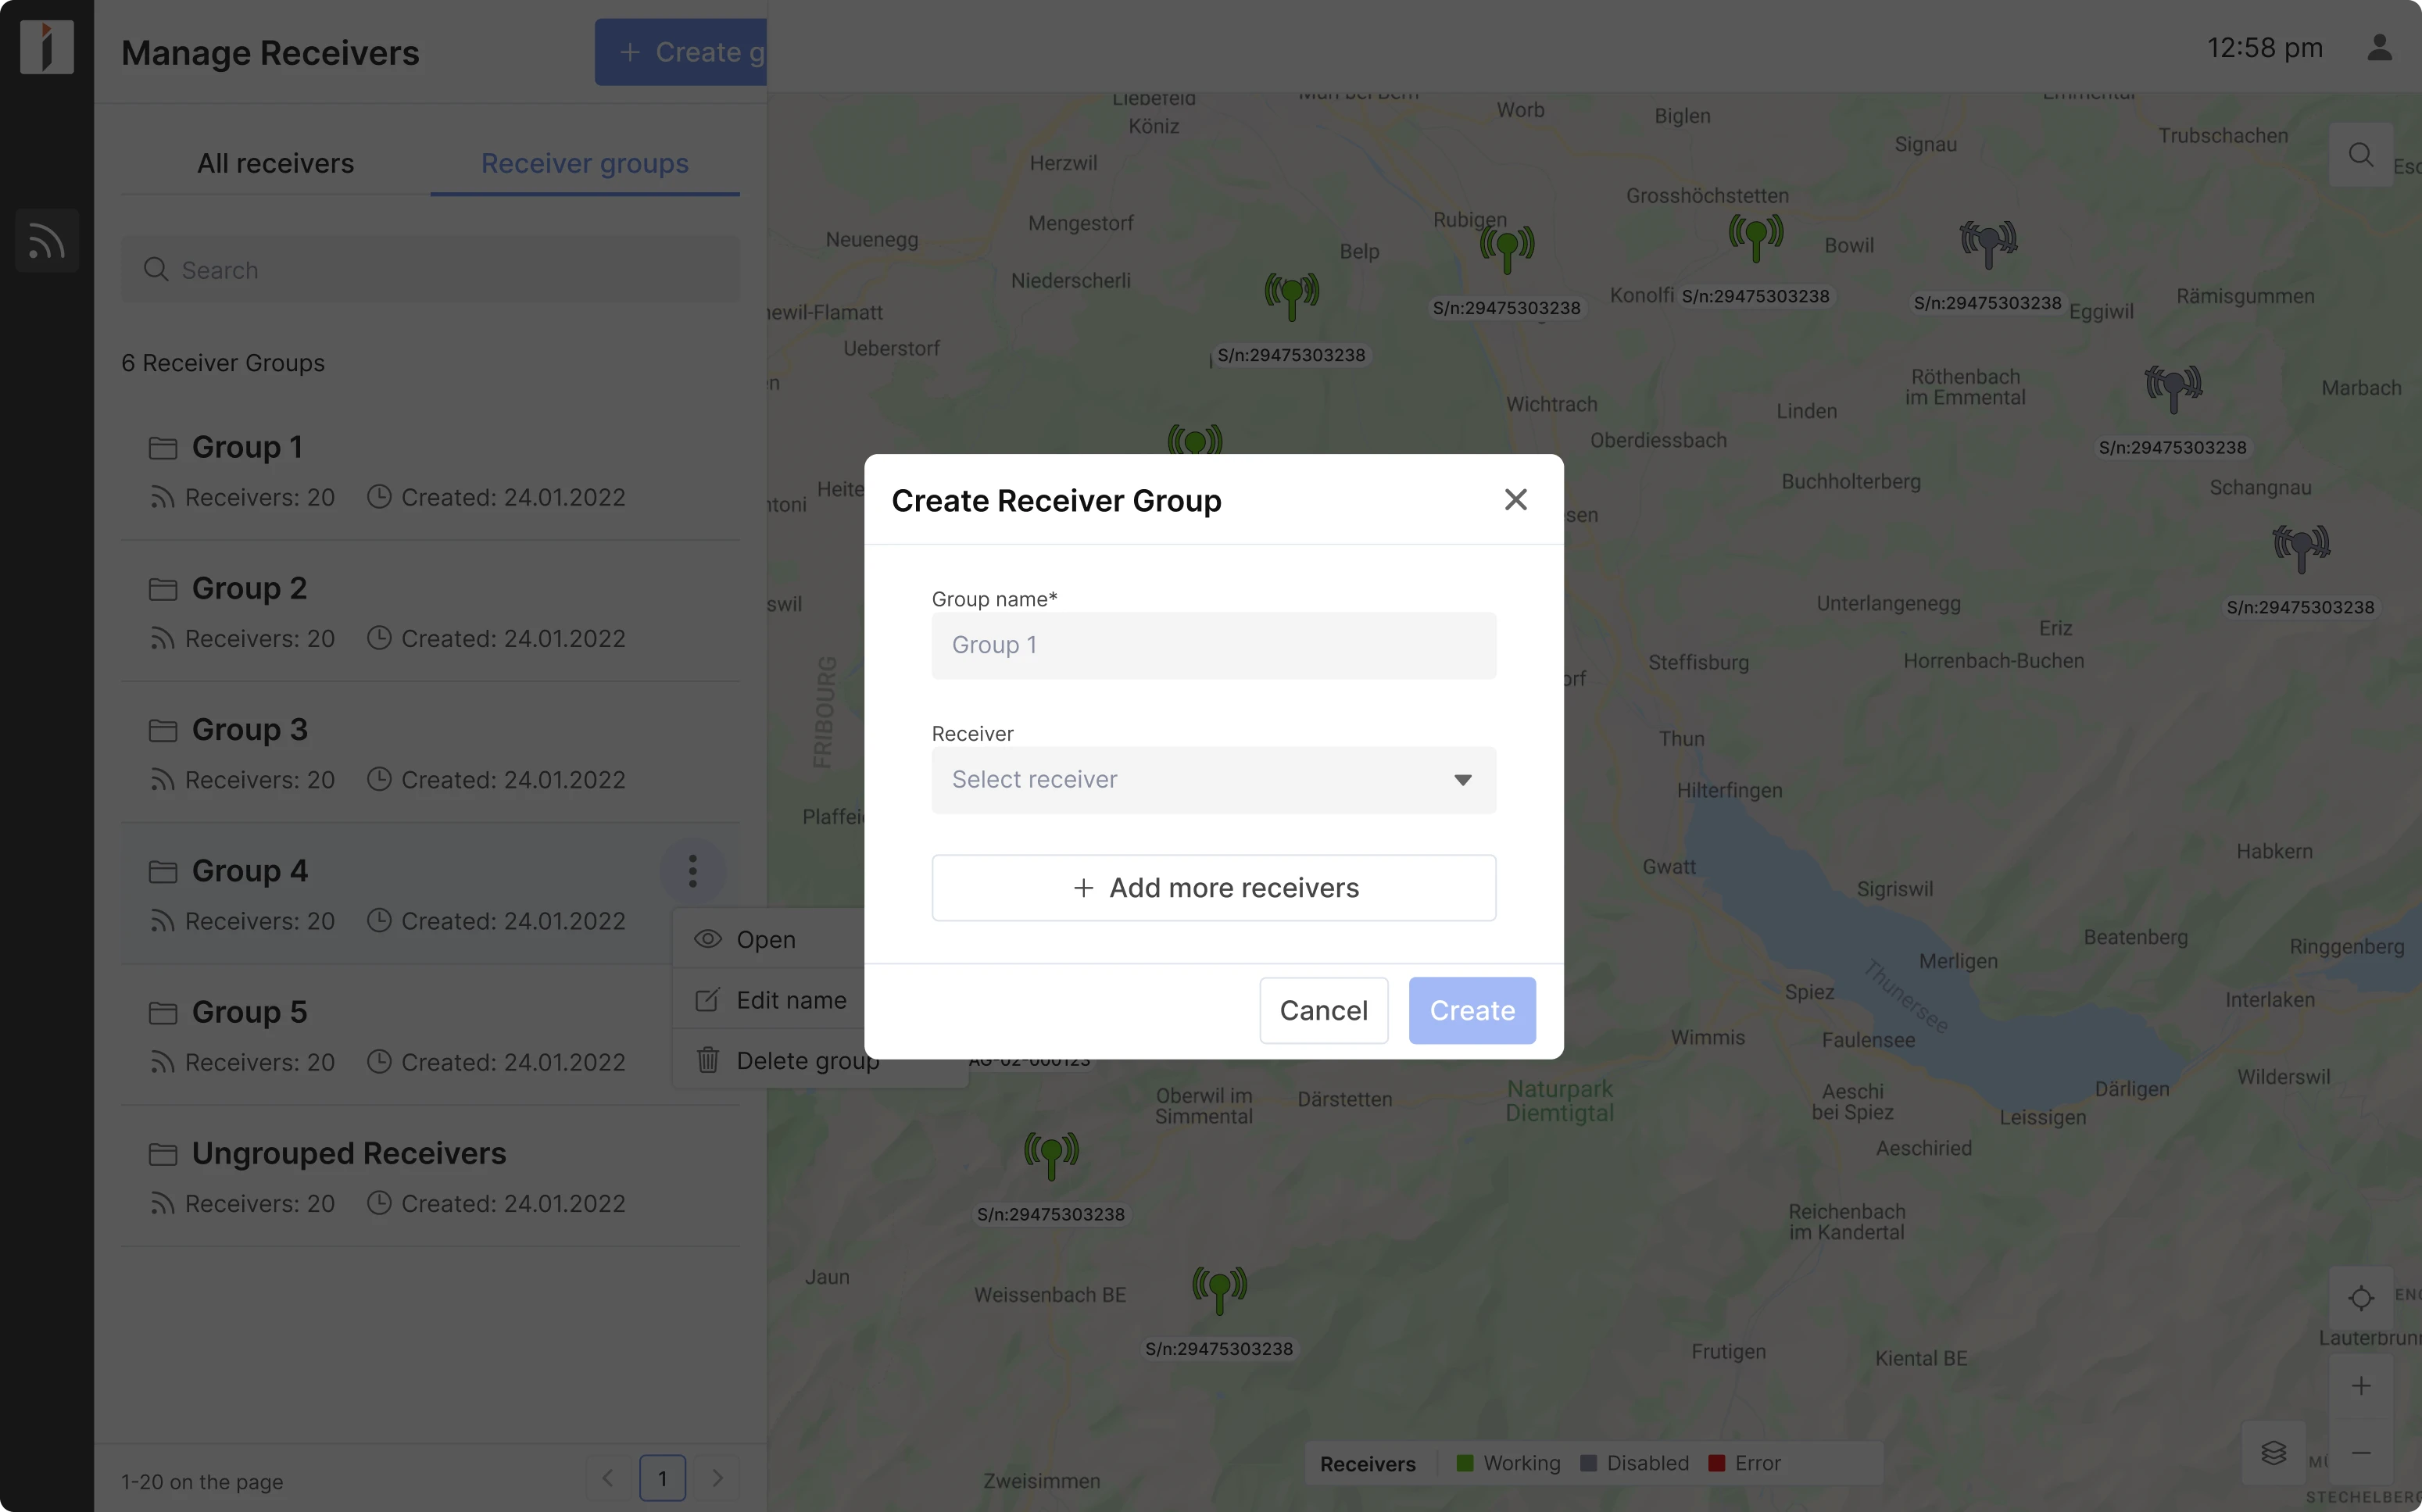Click the crosshair locate icon on the map

tap(2361, 1297)
